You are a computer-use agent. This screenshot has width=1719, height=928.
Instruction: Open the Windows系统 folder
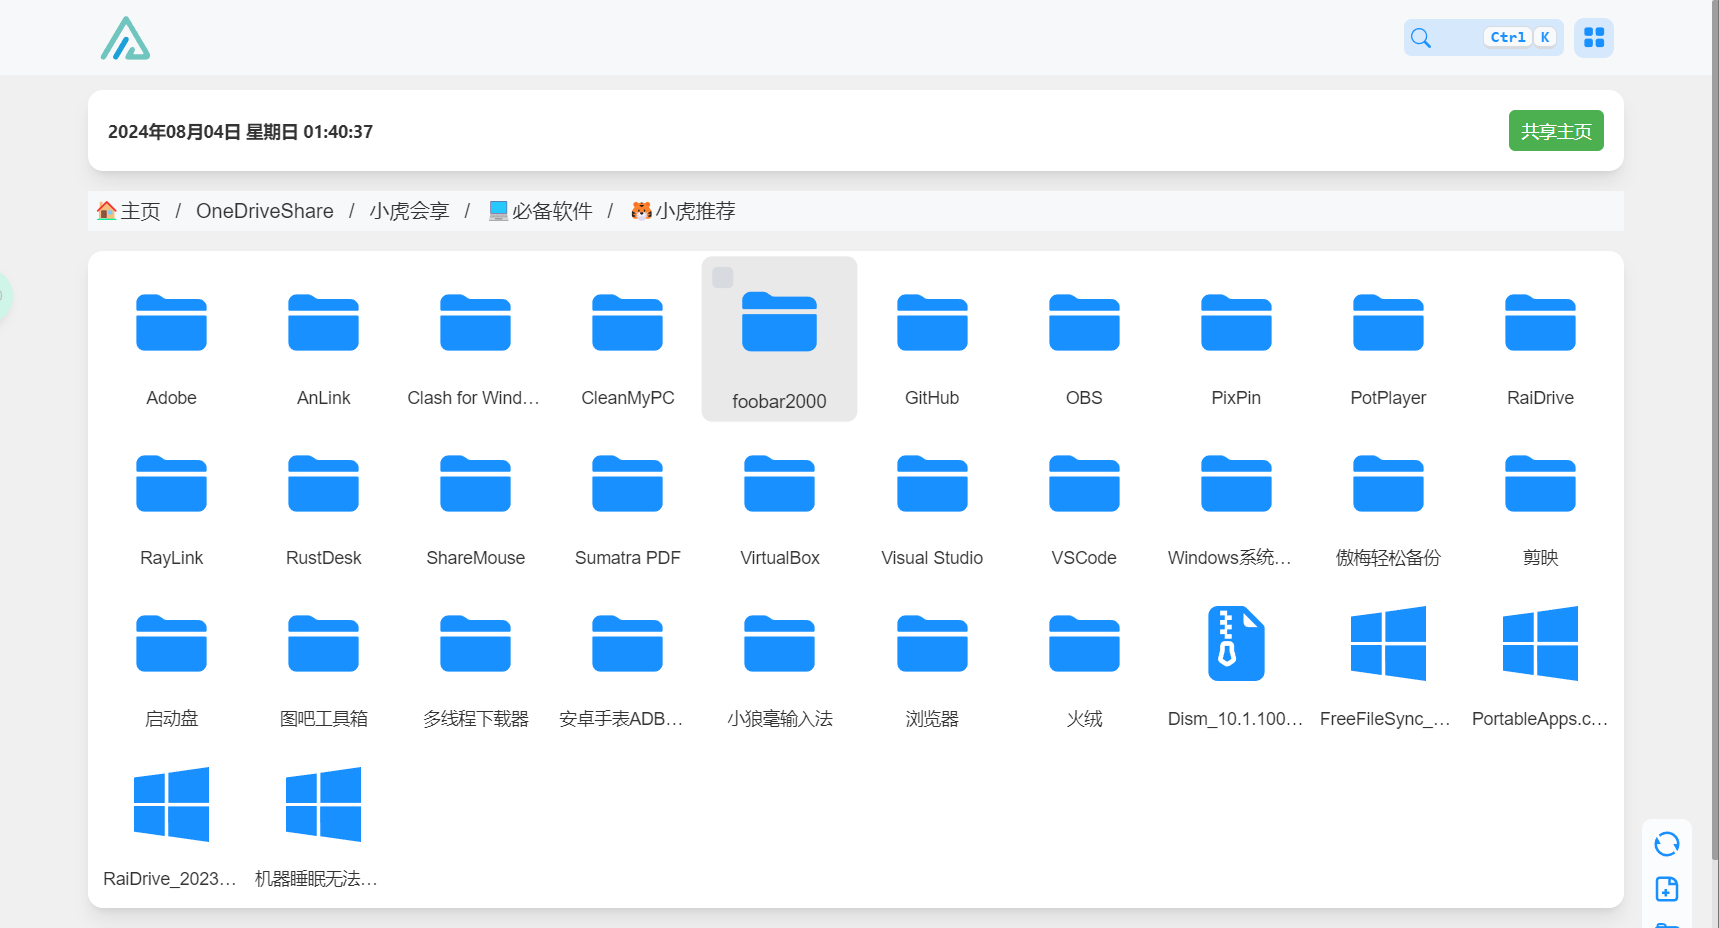(x=1236, y=499)
